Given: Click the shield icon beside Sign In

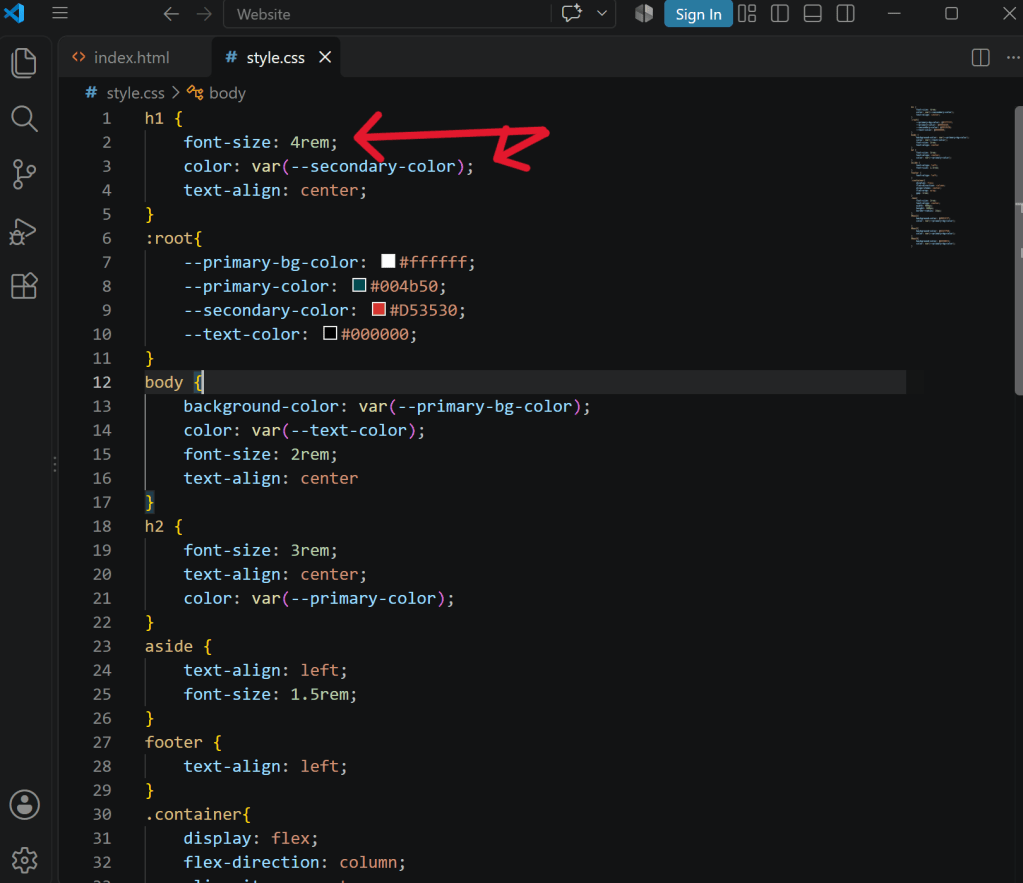Looking at the screenshot, I should tap(644, 14).
